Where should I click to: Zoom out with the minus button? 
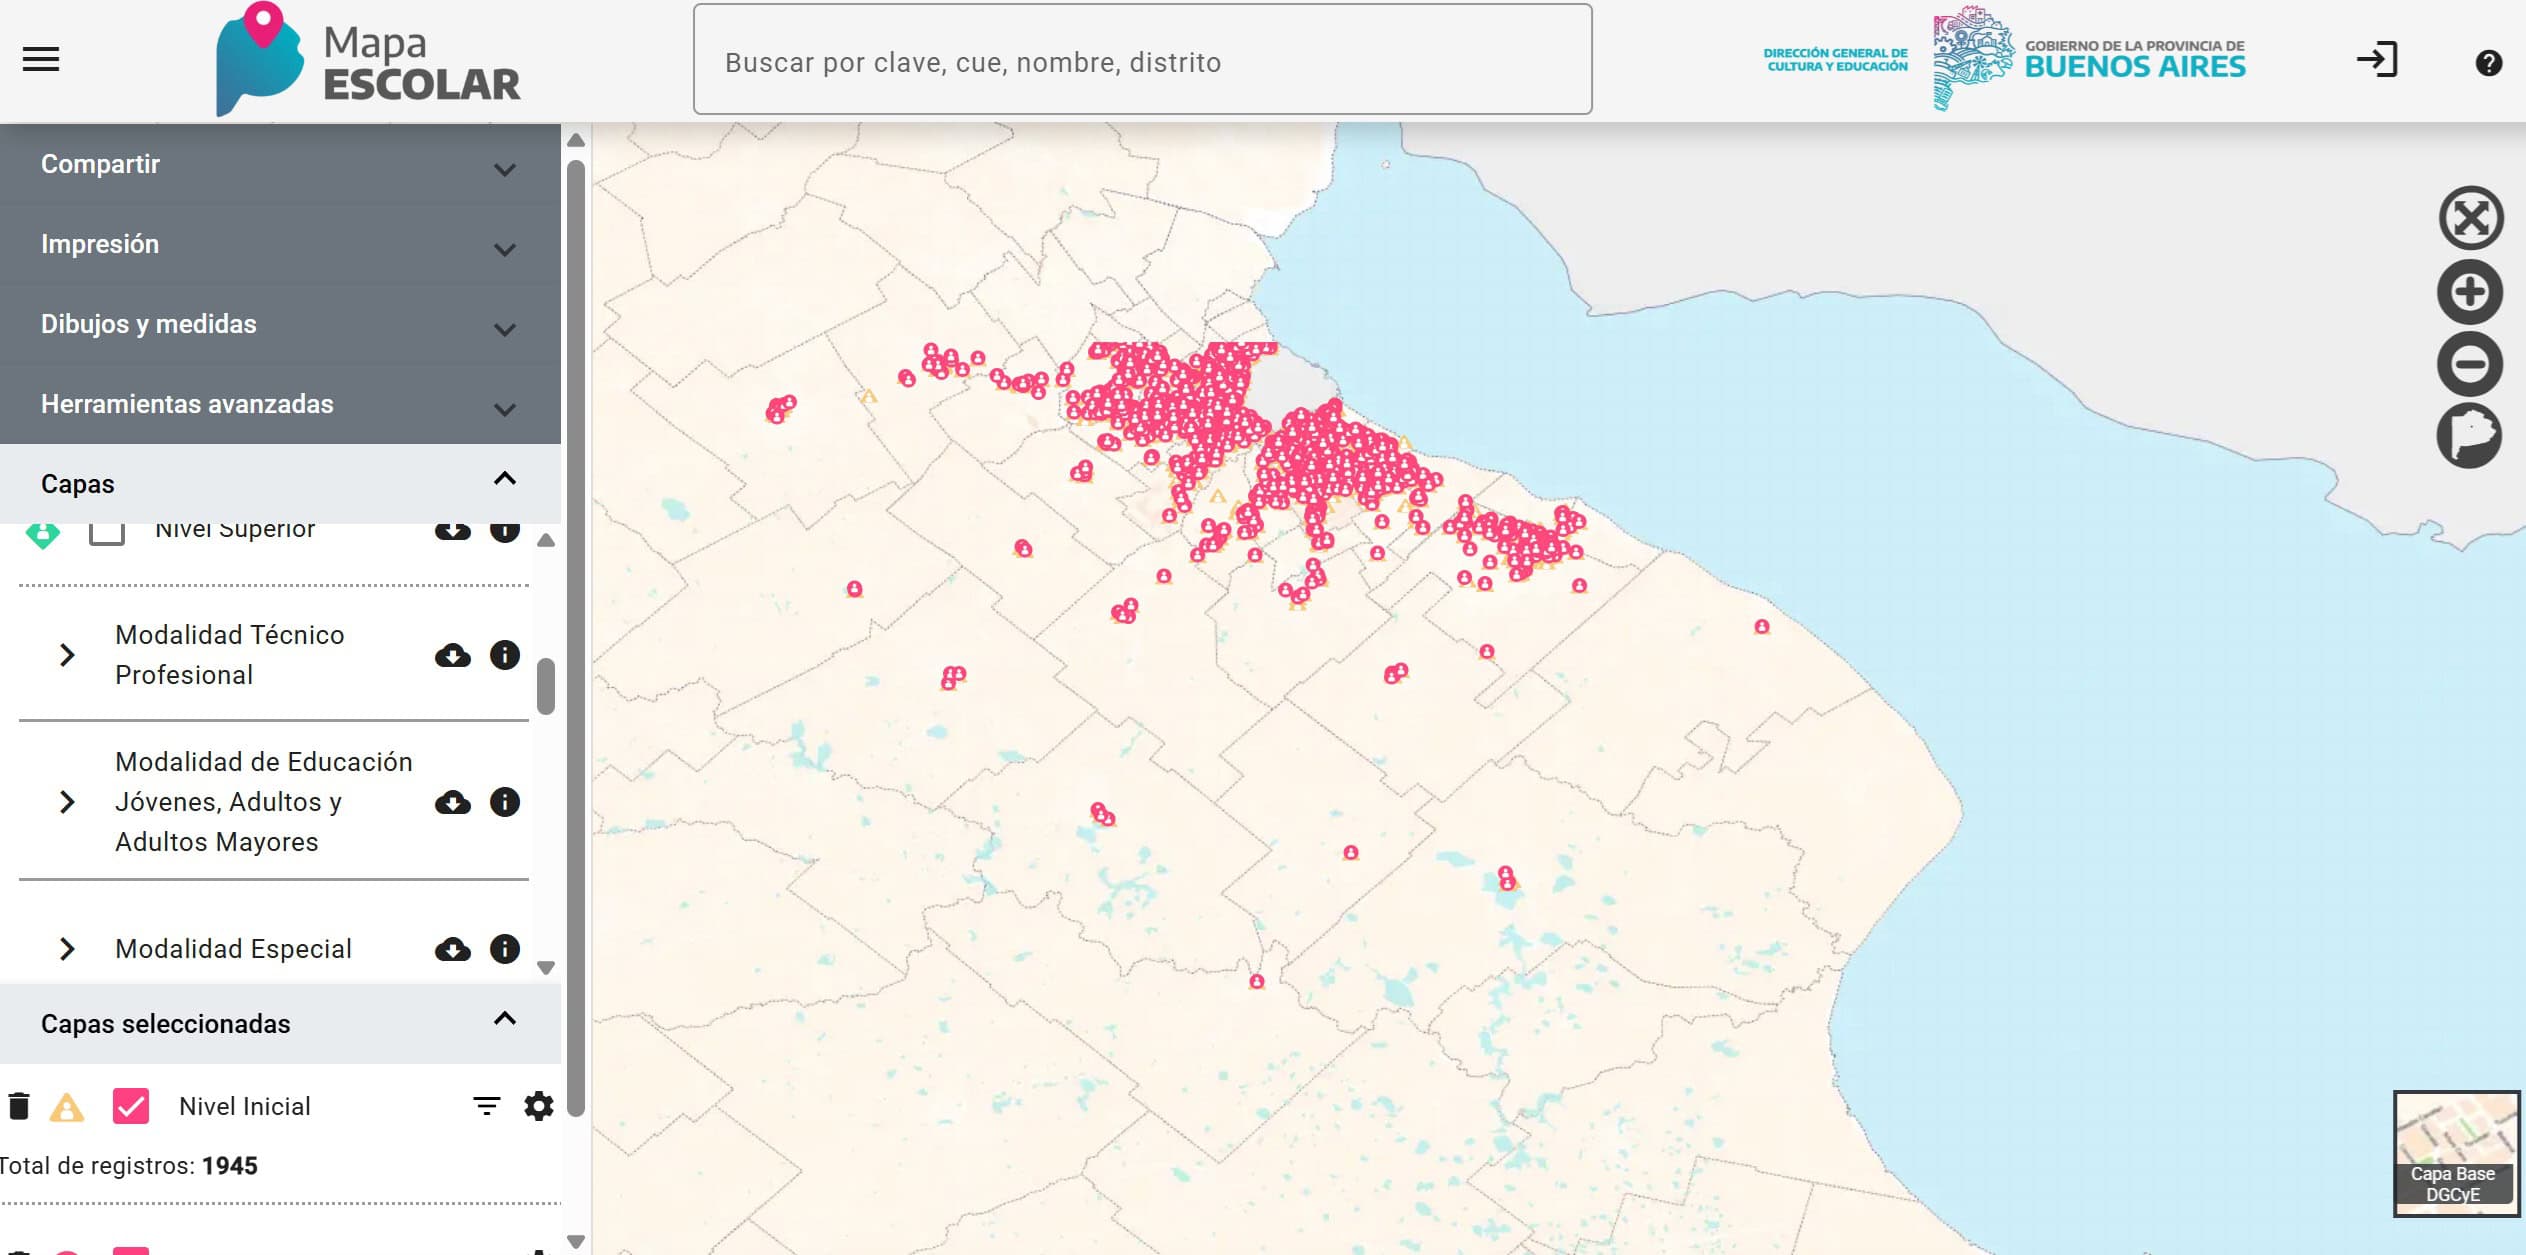point(2469,364)
